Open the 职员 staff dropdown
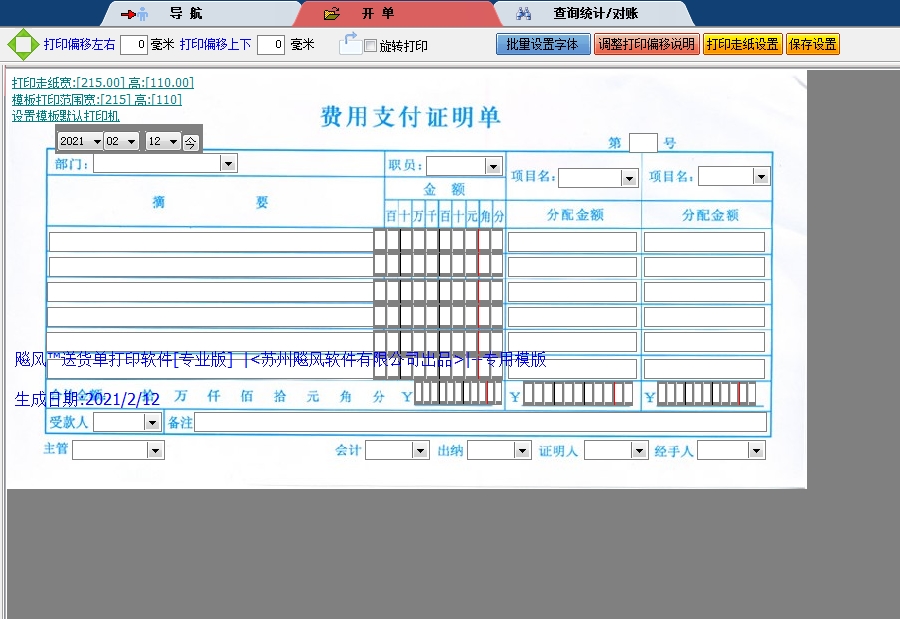900x619 pixels. pos(492,165)
